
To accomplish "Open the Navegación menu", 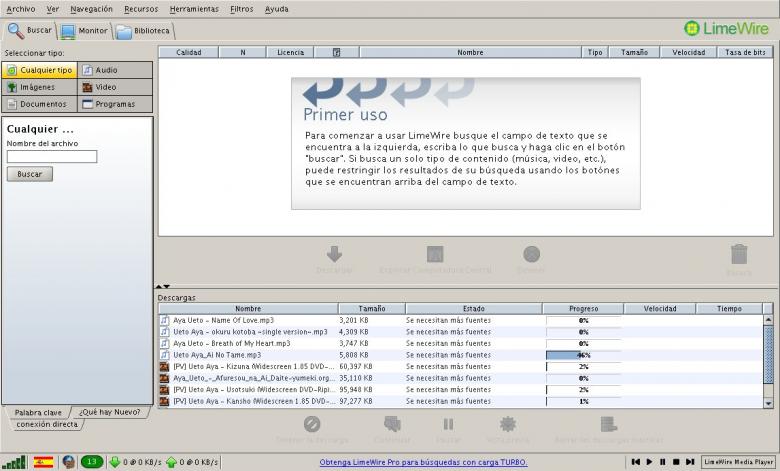I will [92, 9].
